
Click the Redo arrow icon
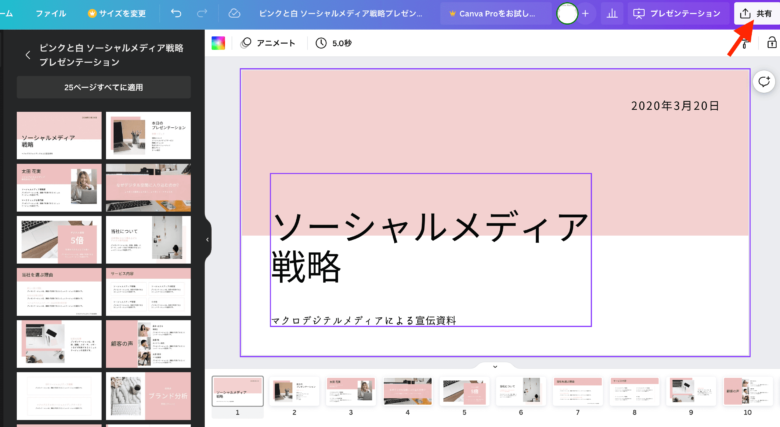point(202,13)
